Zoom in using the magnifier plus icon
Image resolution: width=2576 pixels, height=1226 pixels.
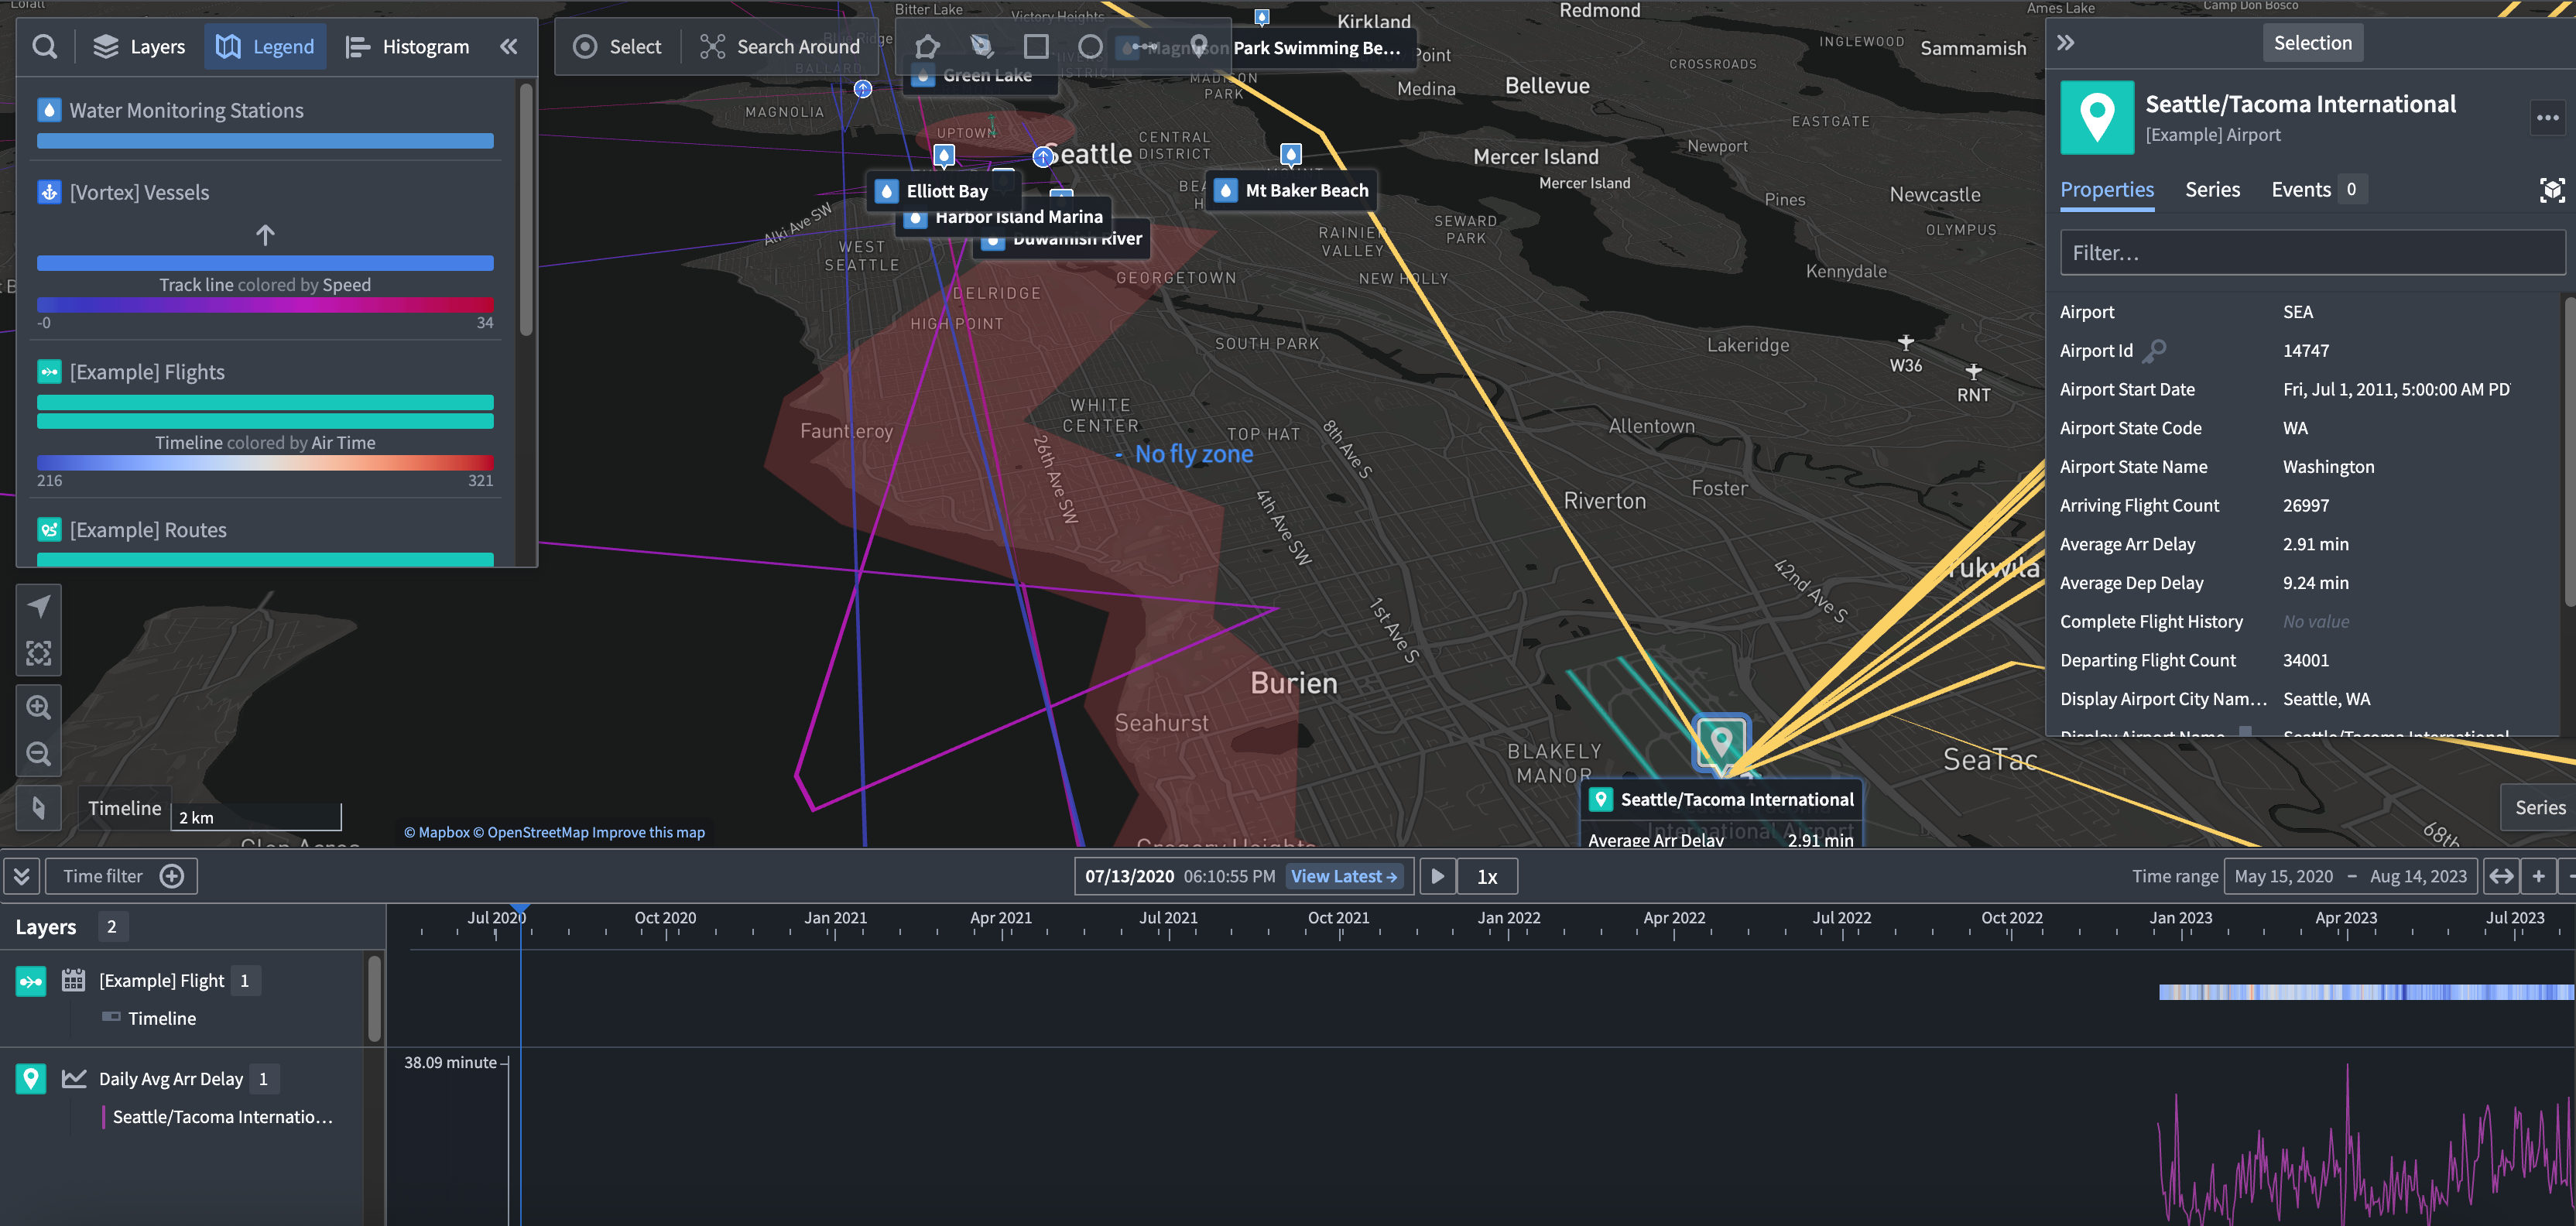39,708
